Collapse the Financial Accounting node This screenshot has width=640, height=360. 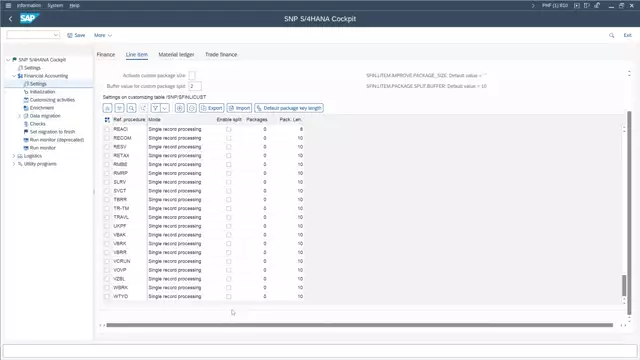pos(14,76)
